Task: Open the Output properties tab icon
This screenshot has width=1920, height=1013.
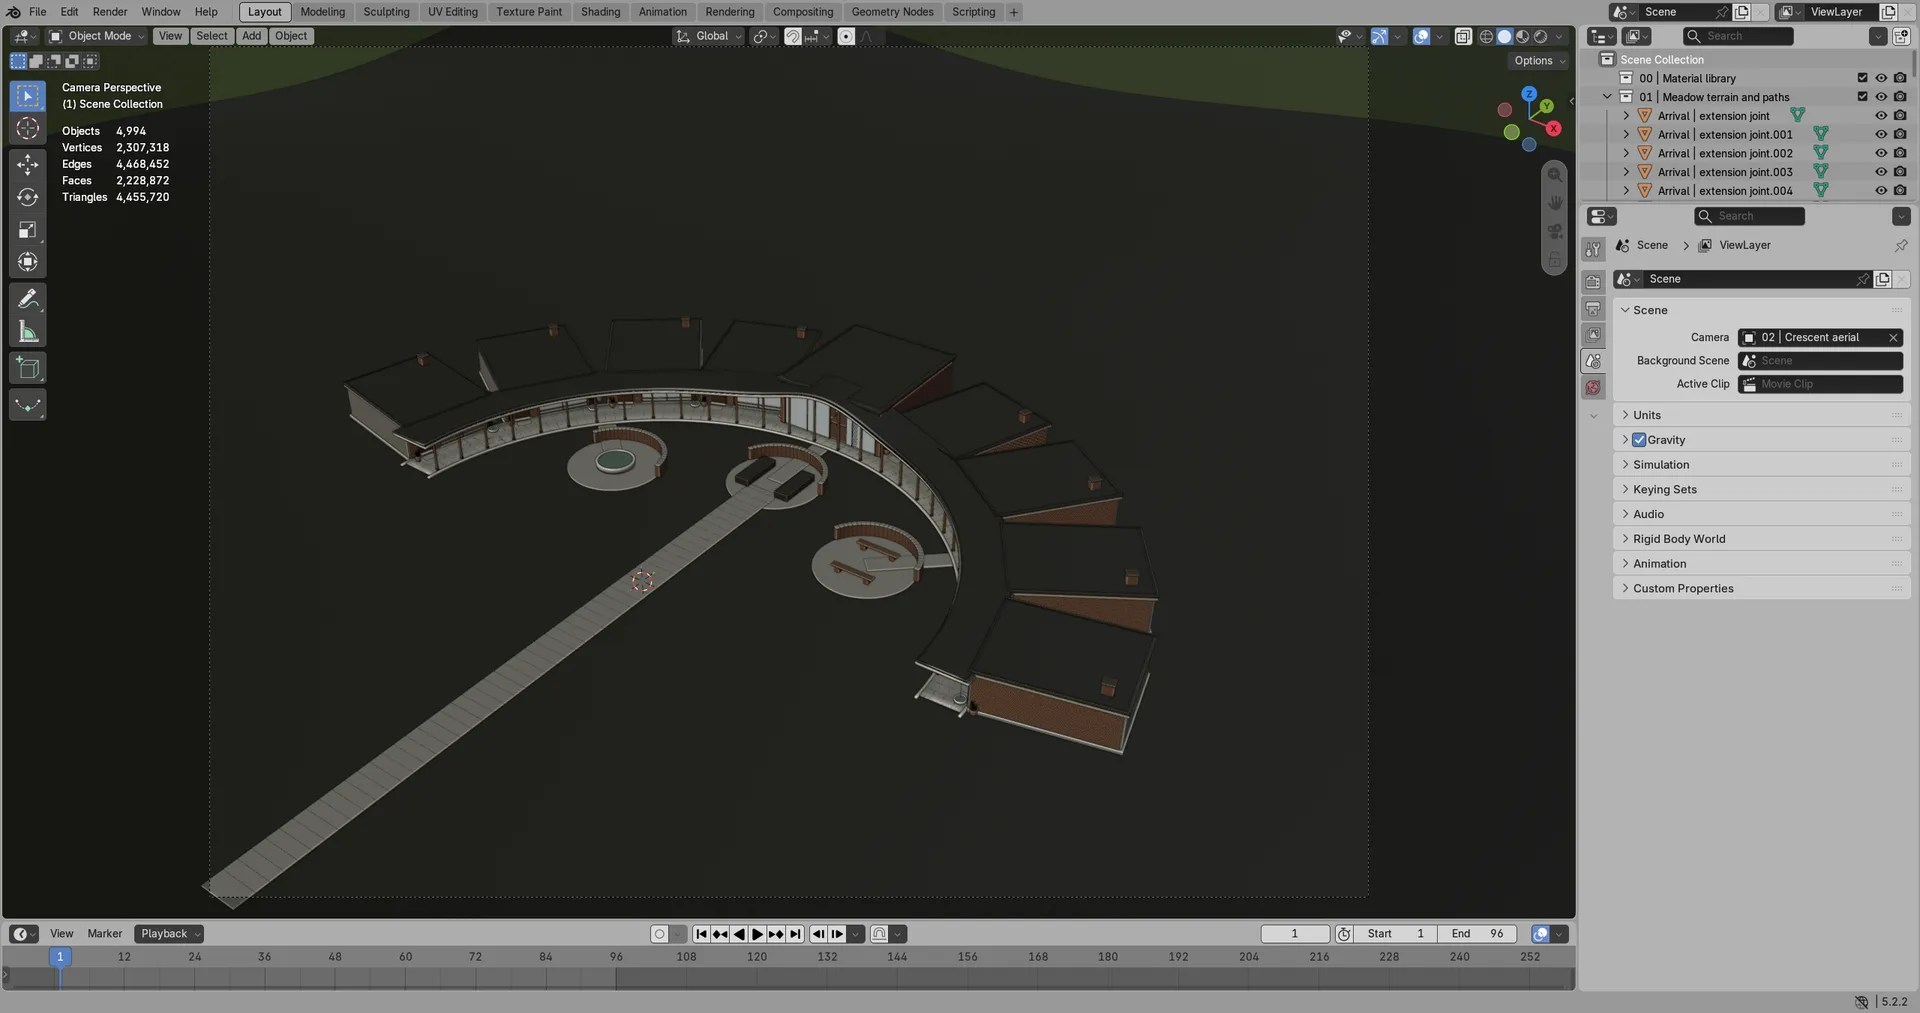Action: click(1594, 309)
